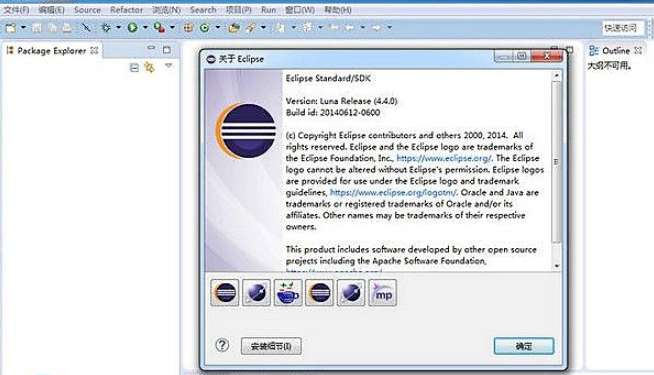Open the 编辑(E) menu
This screenshot has height=375, width=654.
coord(51,10)
